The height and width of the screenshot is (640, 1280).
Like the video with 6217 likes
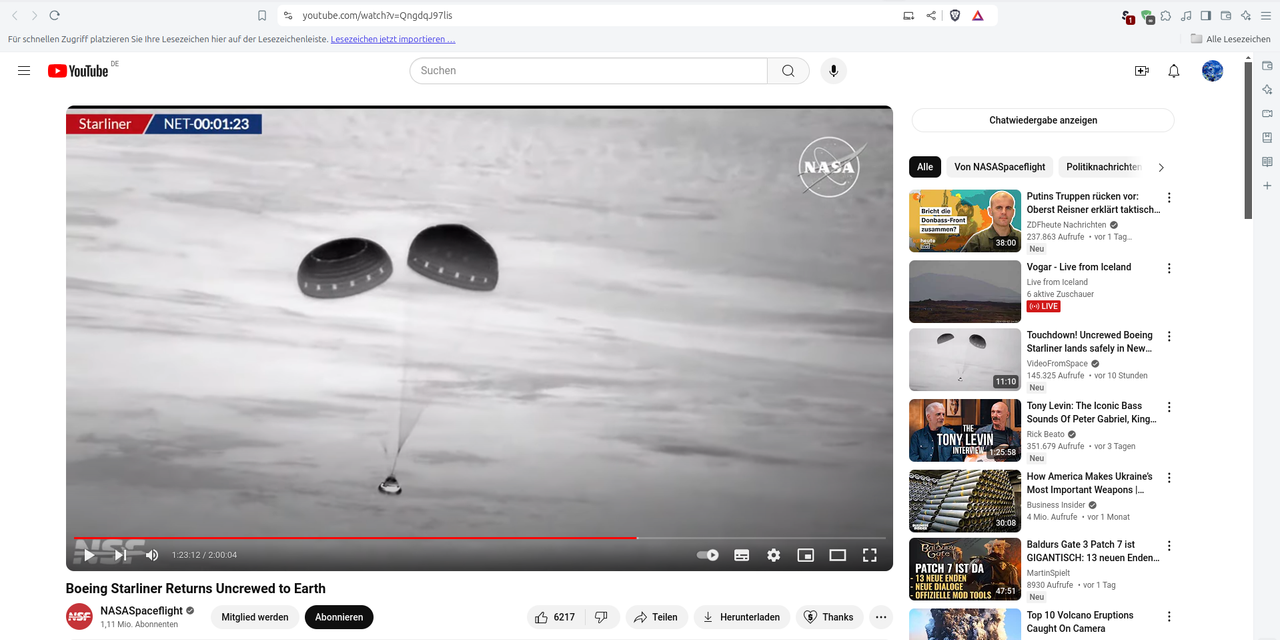[x=555, y=617]
